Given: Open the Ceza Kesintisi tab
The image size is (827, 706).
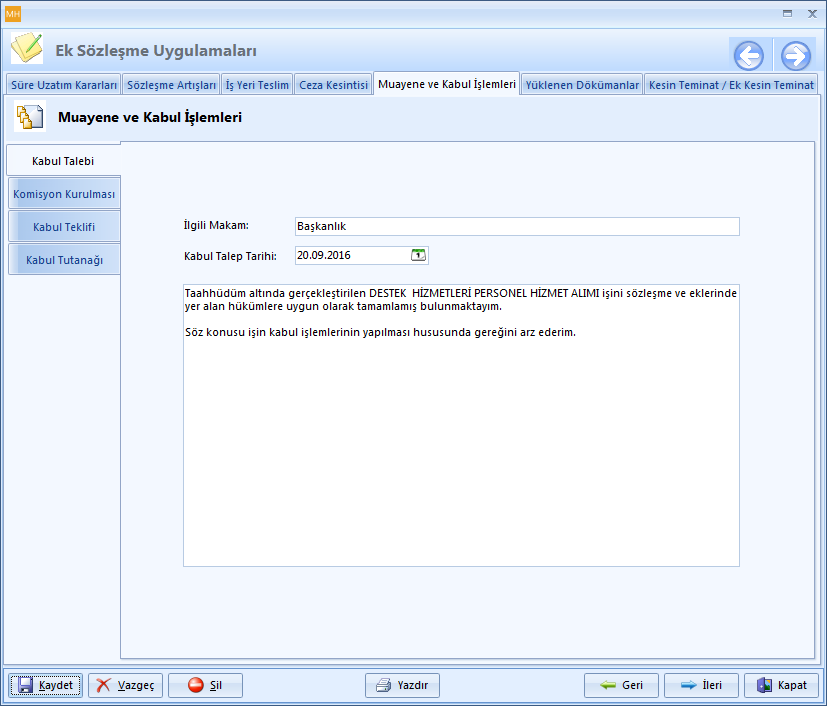Looking at the screenshot, I should click(x=333, y=85).
